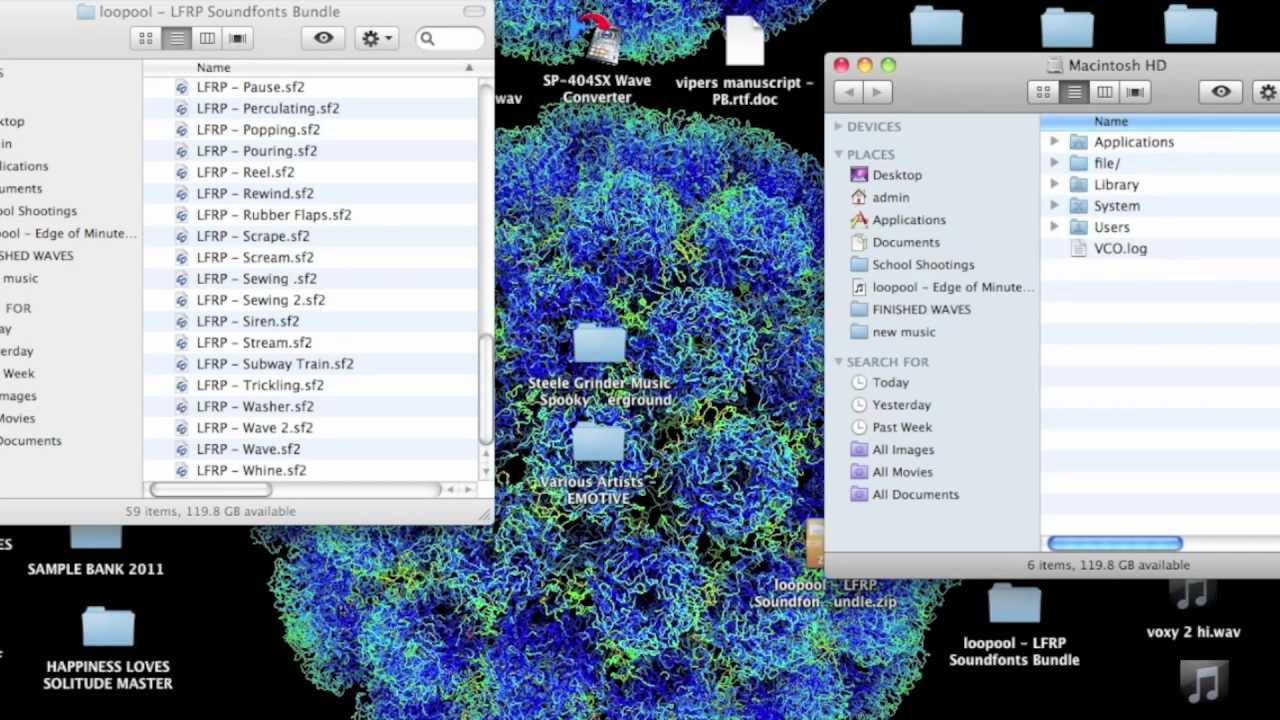Screen dimensions: 1280x720
Task: Click the Name column header in Macintosh HD
Action: point(1160,121)
